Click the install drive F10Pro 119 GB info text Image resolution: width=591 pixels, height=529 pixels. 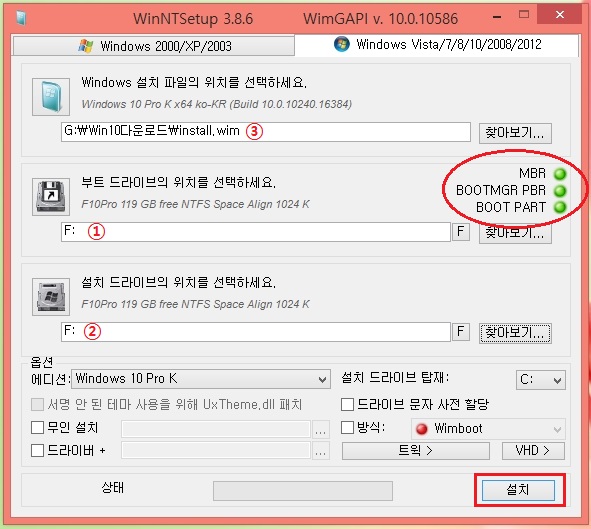pyautogui.click(x=195, y=304)
